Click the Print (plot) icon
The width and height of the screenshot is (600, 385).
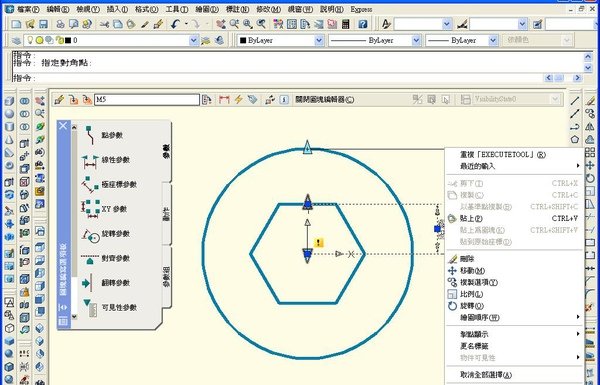tap(60, 24)
